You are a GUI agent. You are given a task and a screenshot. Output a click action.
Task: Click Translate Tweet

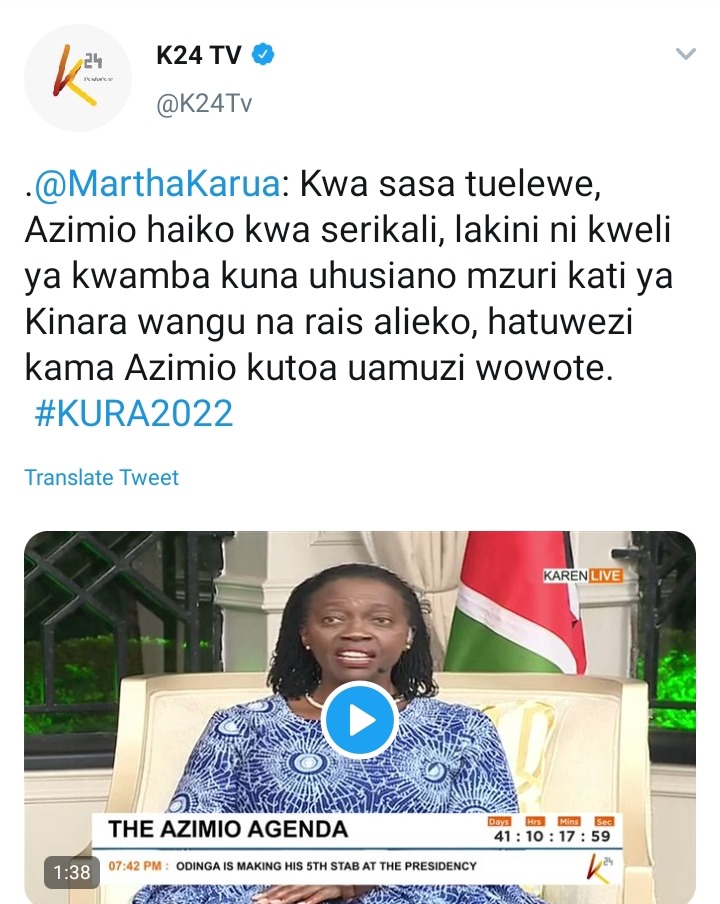pyautogui.click(x=101, y=477)
